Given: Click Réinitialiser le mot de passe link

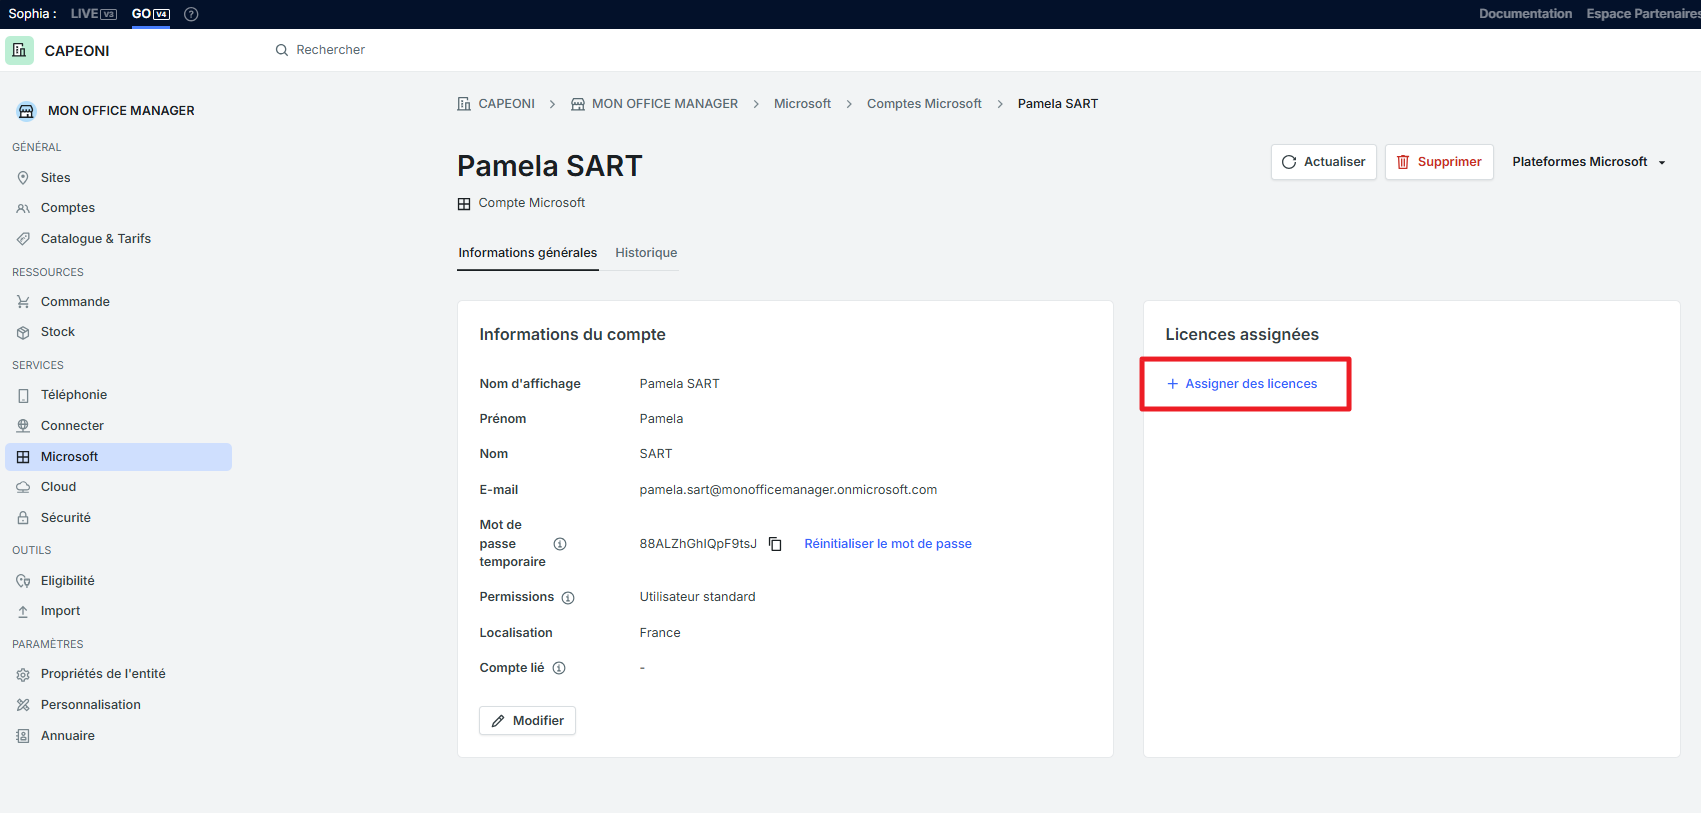Looking at the screenshot, I should (x=888, y=544).
